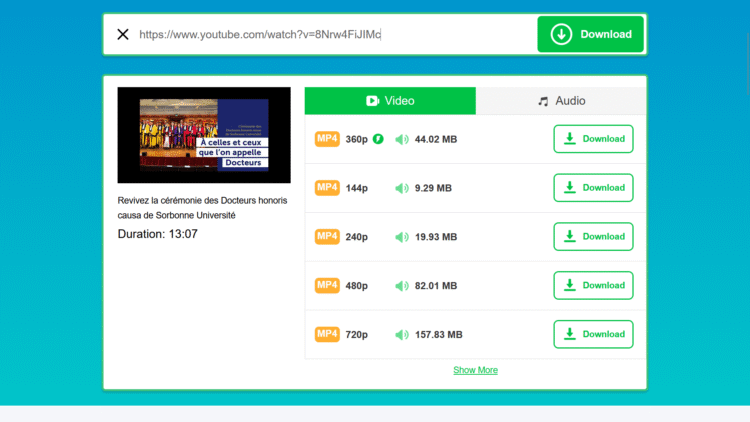Click the 9.29 MB file size
The height and width of the screenshot is (422, 750).
point(433,188)
